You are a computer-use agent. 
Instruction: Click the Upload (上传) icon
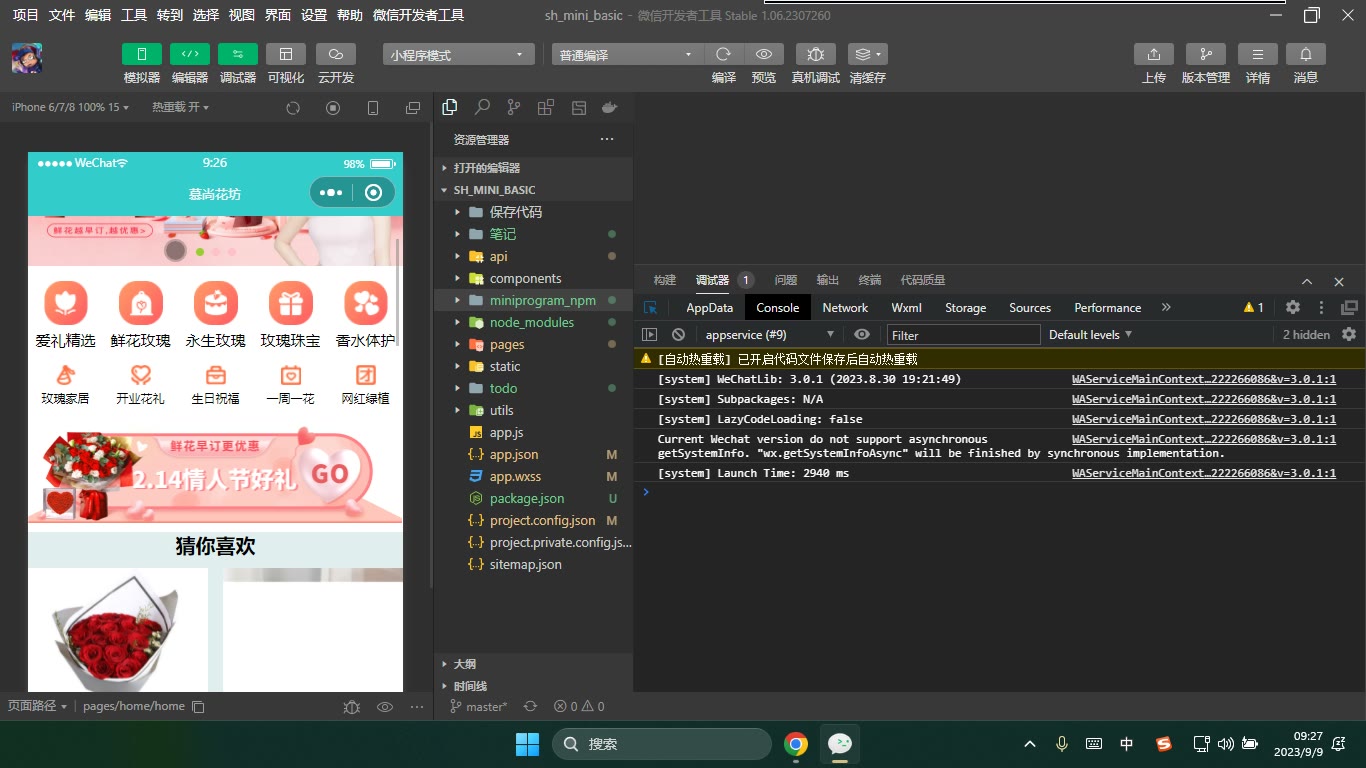tap(1154, 54)
